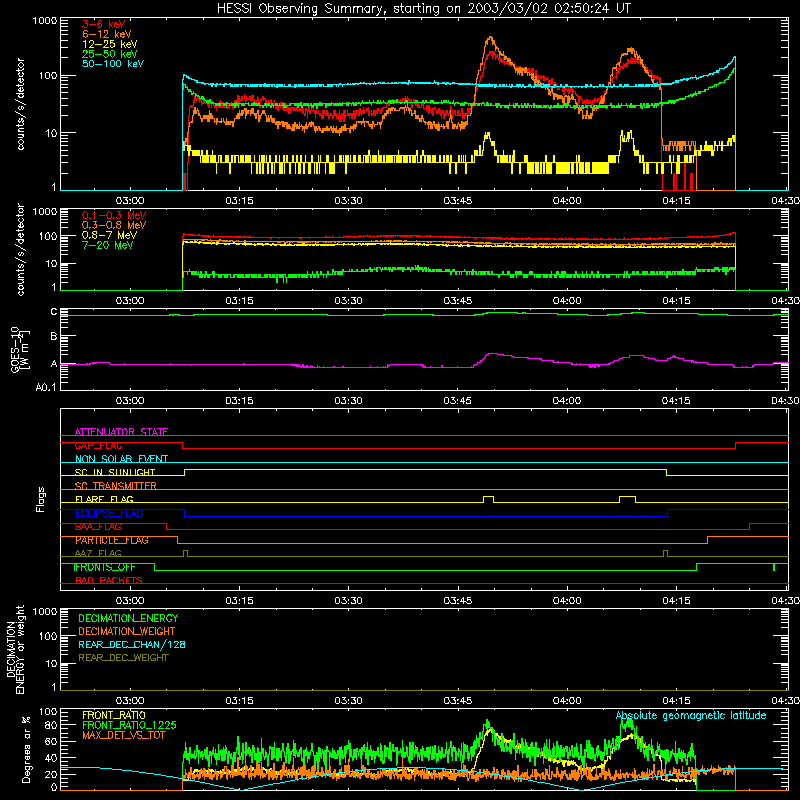
Task: Click the FRONT_RATIO_1225 legend label
Action: click(x=129, y=725)
